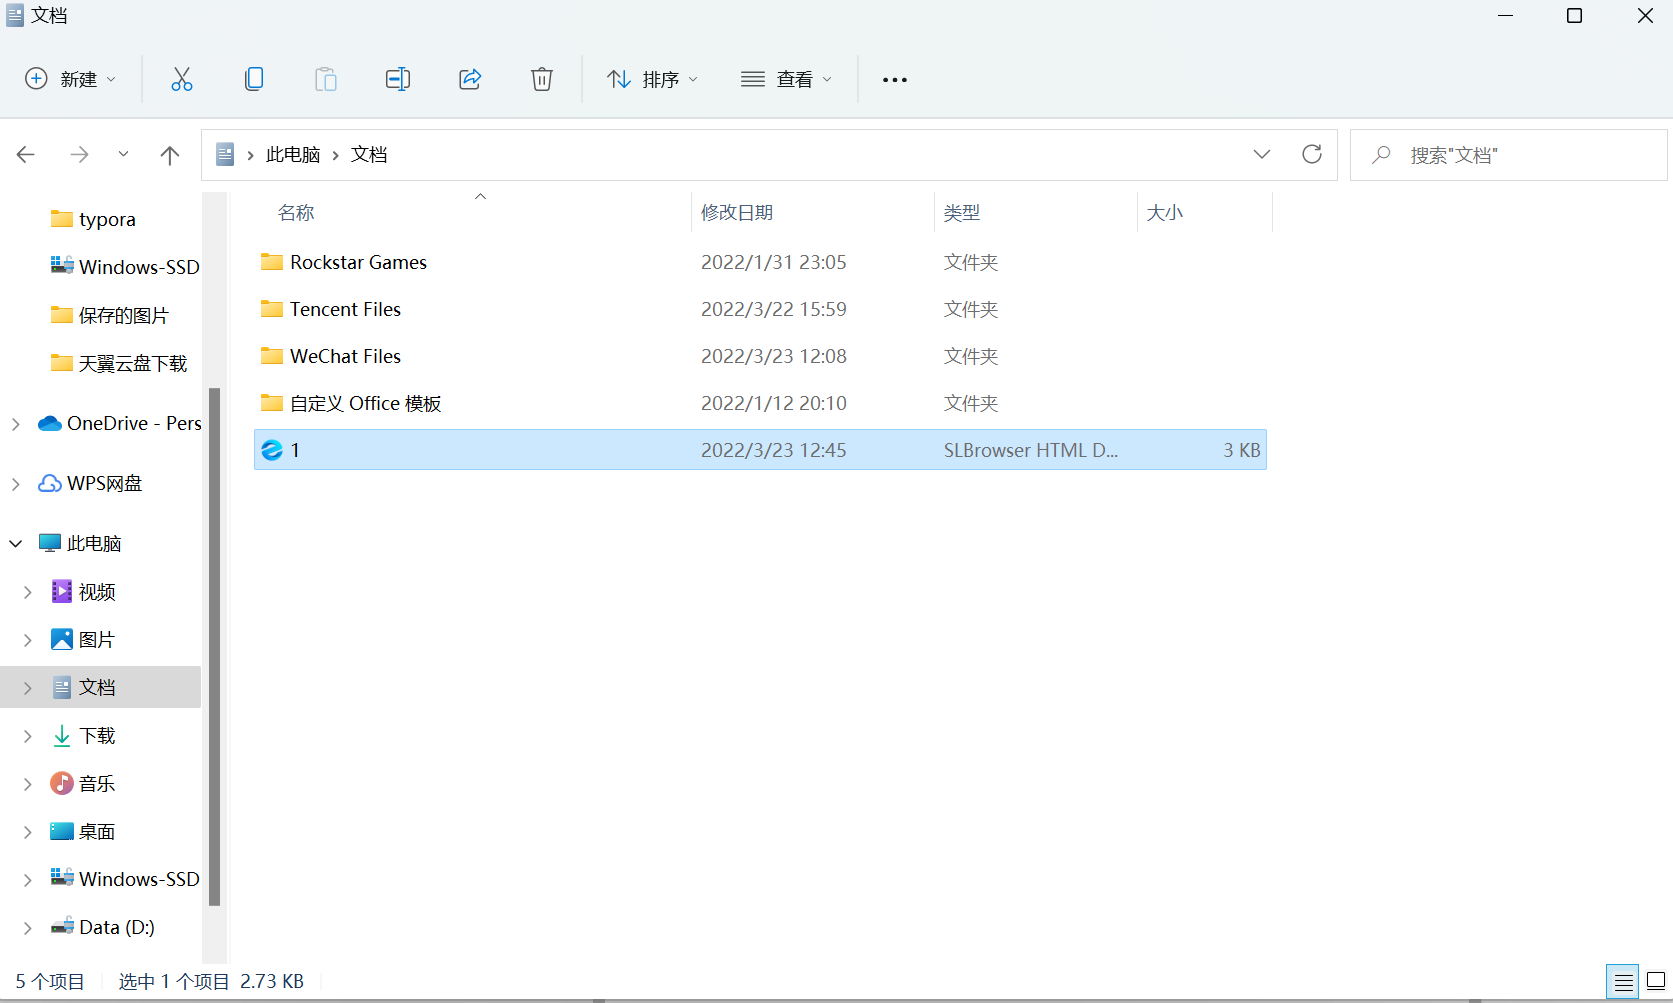1673x1003 pixels.
Task: Select 保存的图片 in navigation pane
Action: (123, 315)
